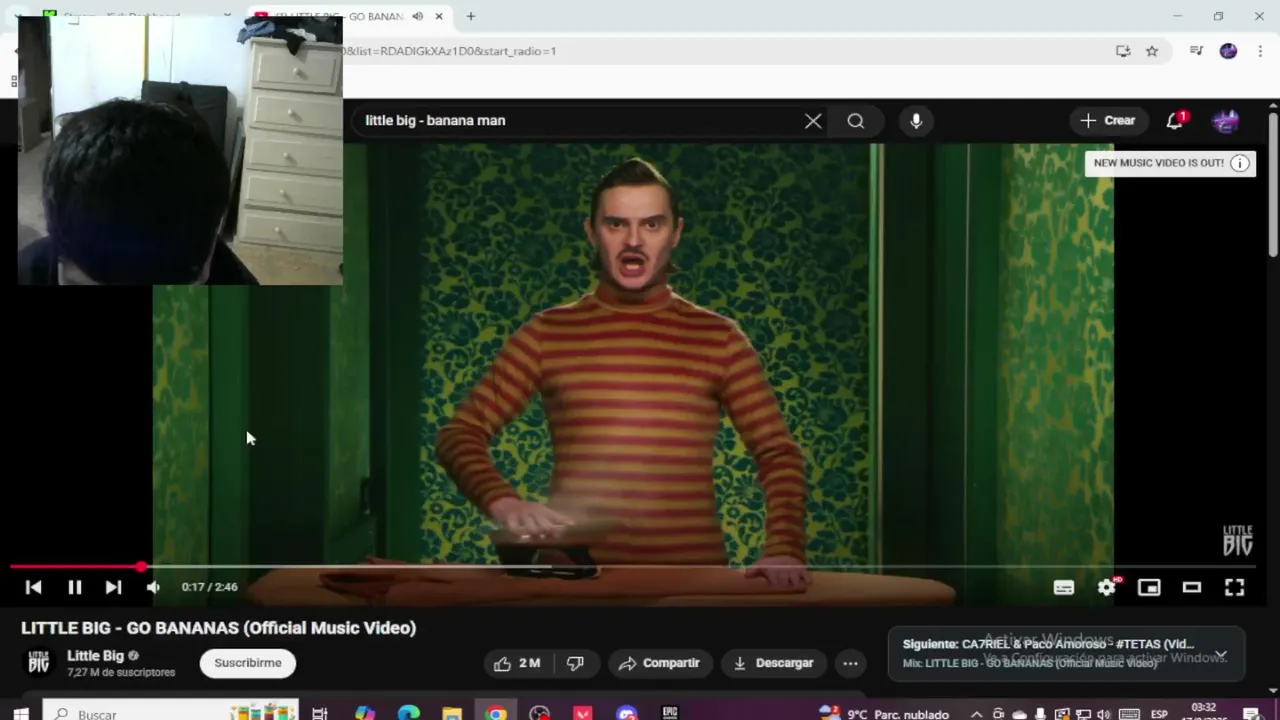The height and width of the screenshot is (720, 1280).
Task: Click the Descargar button
Action: (774, 663)
